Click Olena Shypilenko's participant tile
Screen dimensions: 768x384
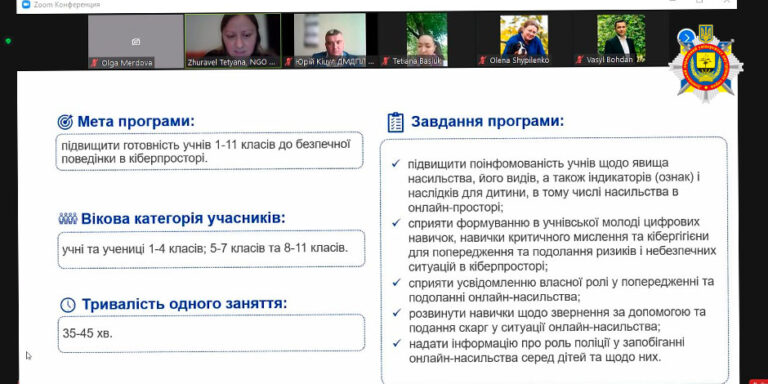point(524,40)
